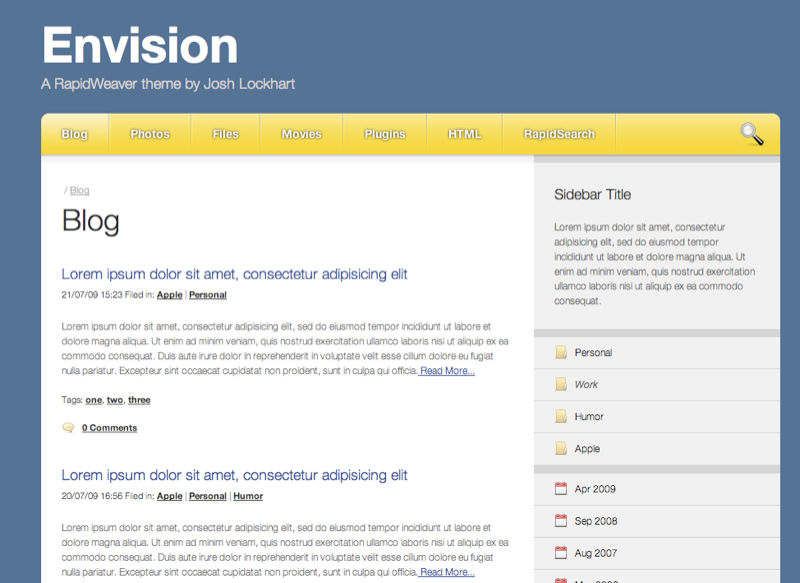Click the calendar icon beside Sep 2008
Viewport: 800px width, 583px height.
coord(561,521)
